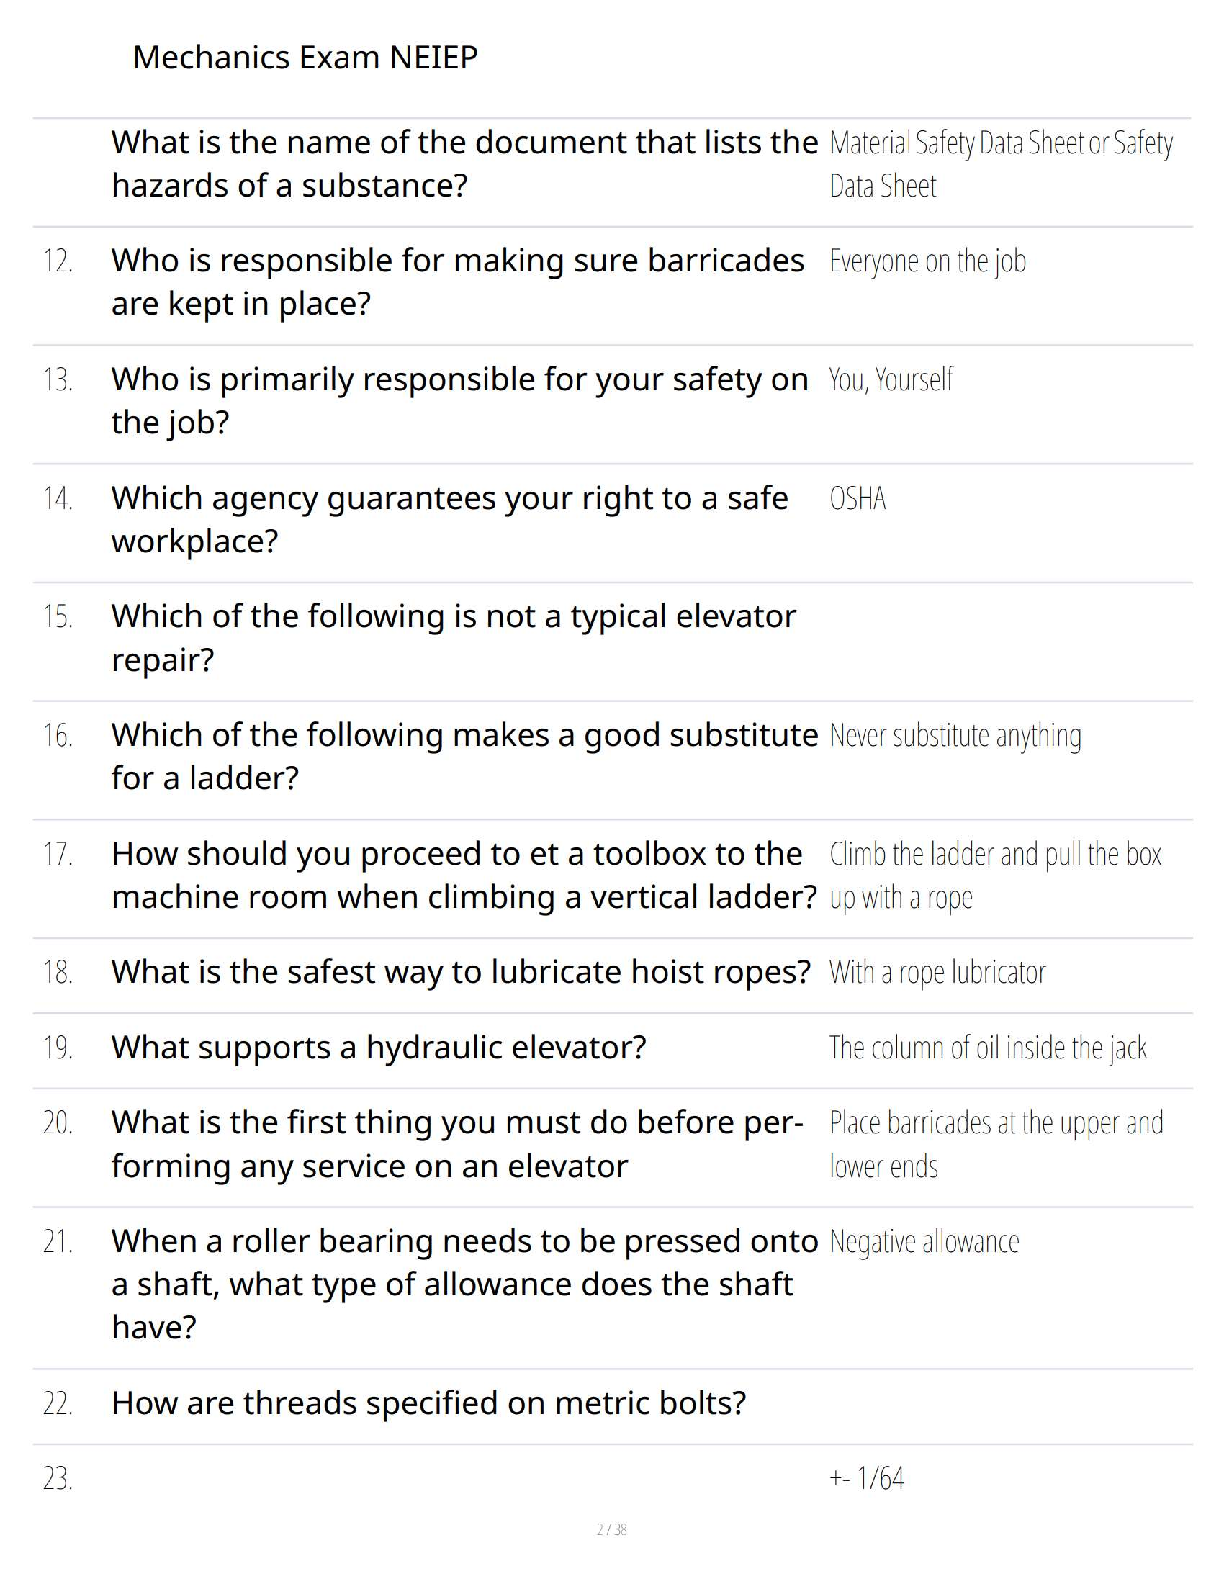1224x1584 pixels.
Task: Click 'Never substitute anything' answer
Action: [x=955, y=736]
